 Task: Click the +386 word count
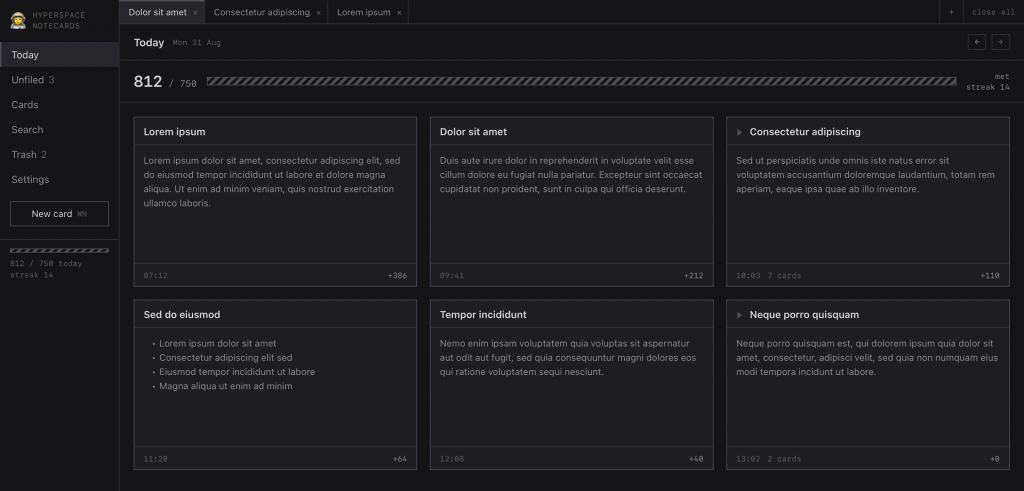click(397, 276)
